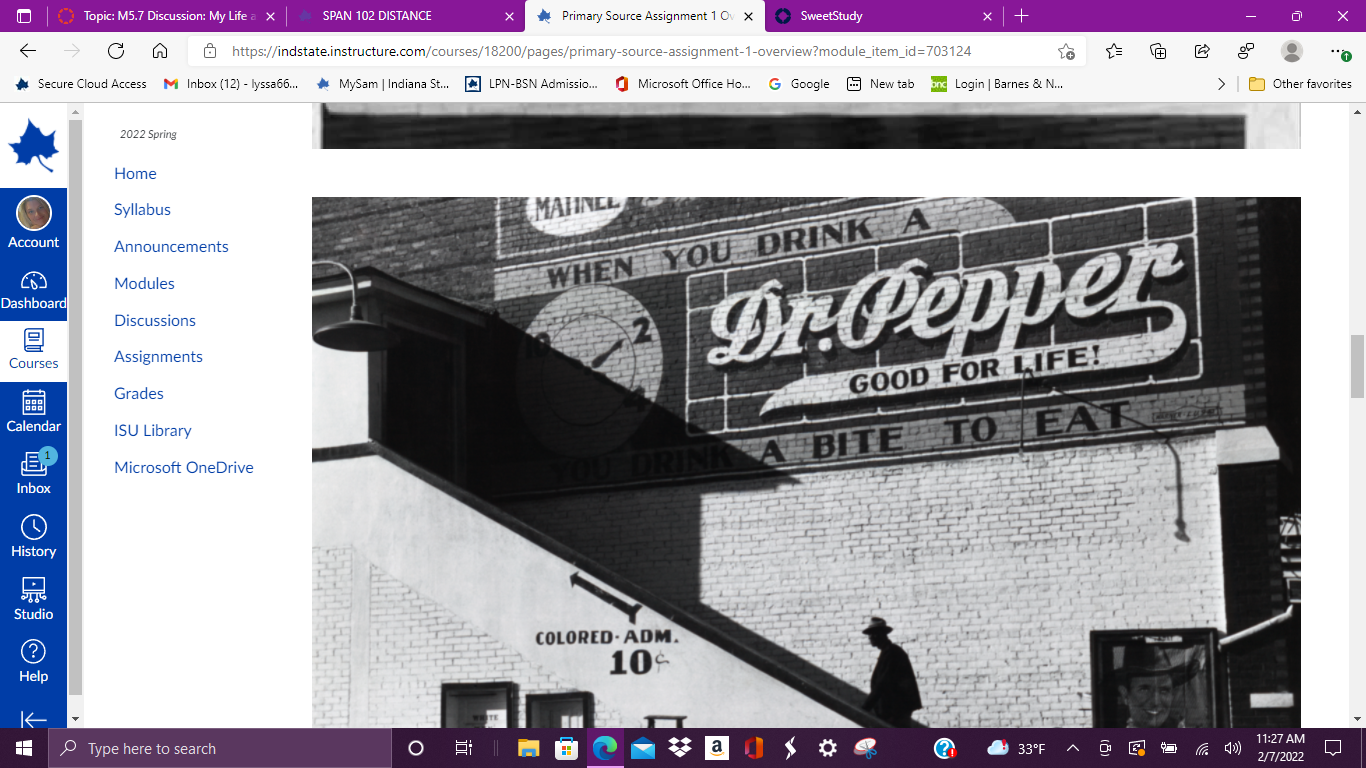Close the SPAN 102 DISTANCE tab
This screenshot has width=1366, height=768.
pyautogui.click(x=509, y=16)
